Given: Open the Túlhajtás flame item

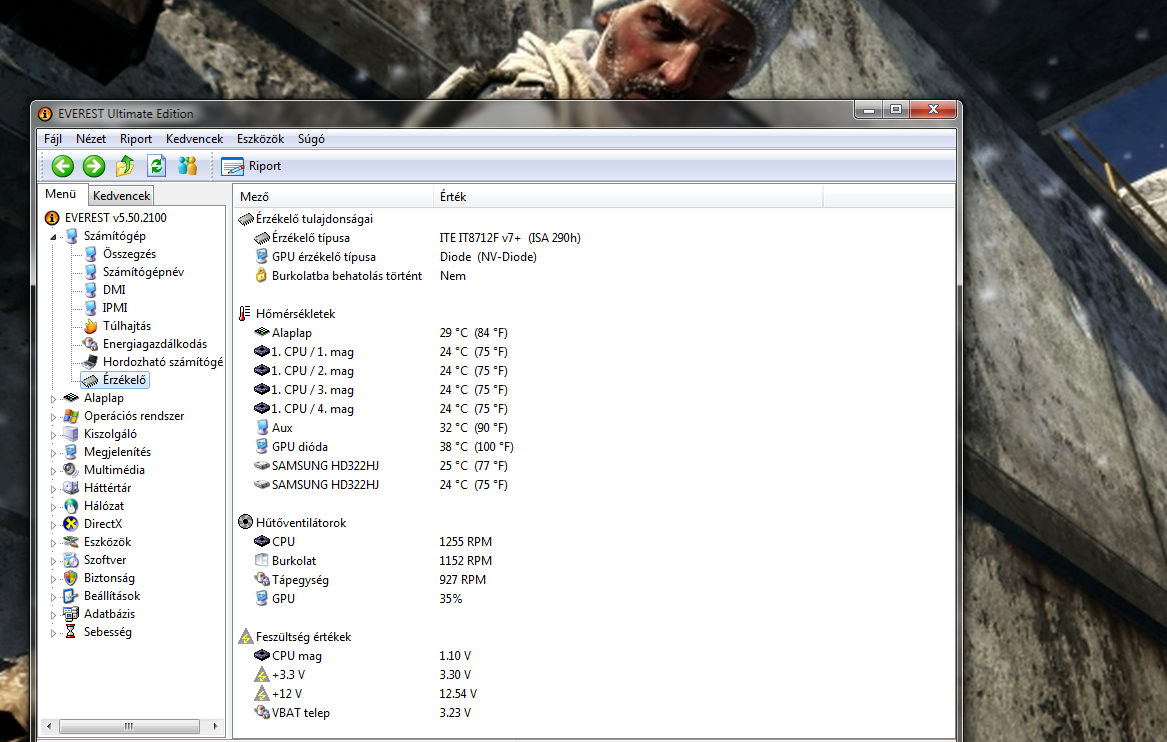Looking at the screenshot, I should [127, 326].
